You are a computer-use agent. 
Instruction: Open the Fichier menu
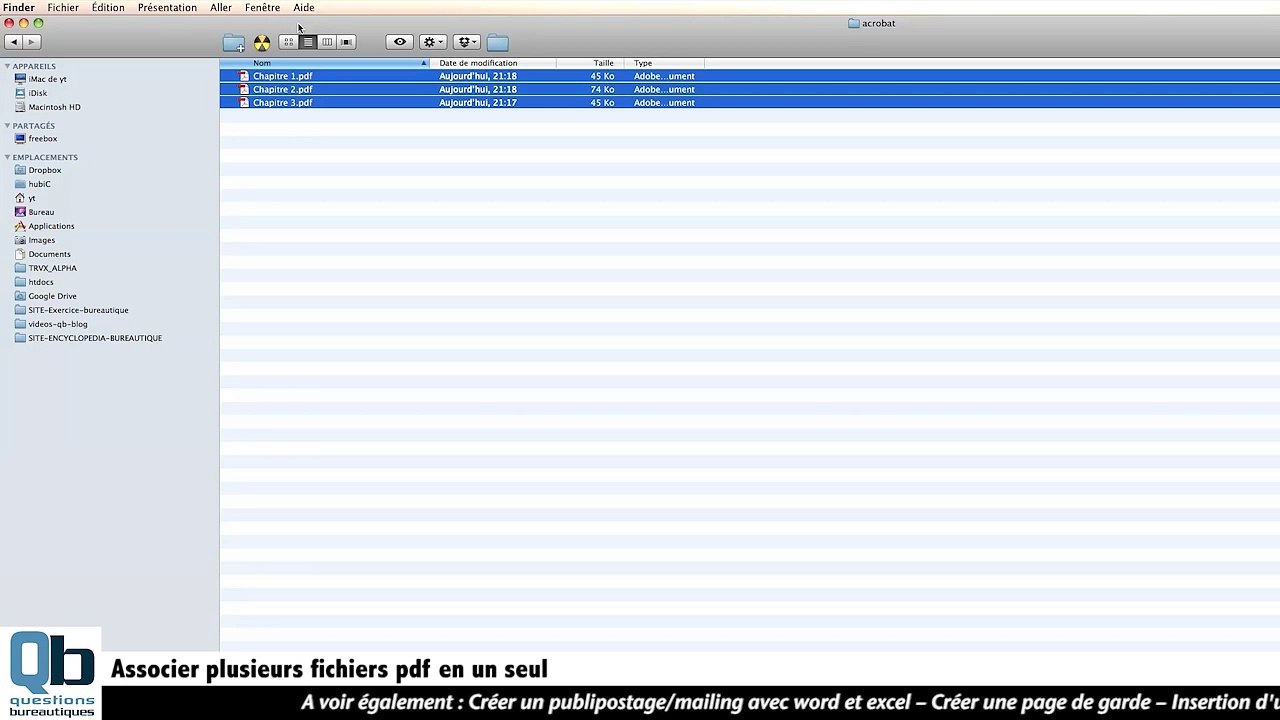pos(63,8)
